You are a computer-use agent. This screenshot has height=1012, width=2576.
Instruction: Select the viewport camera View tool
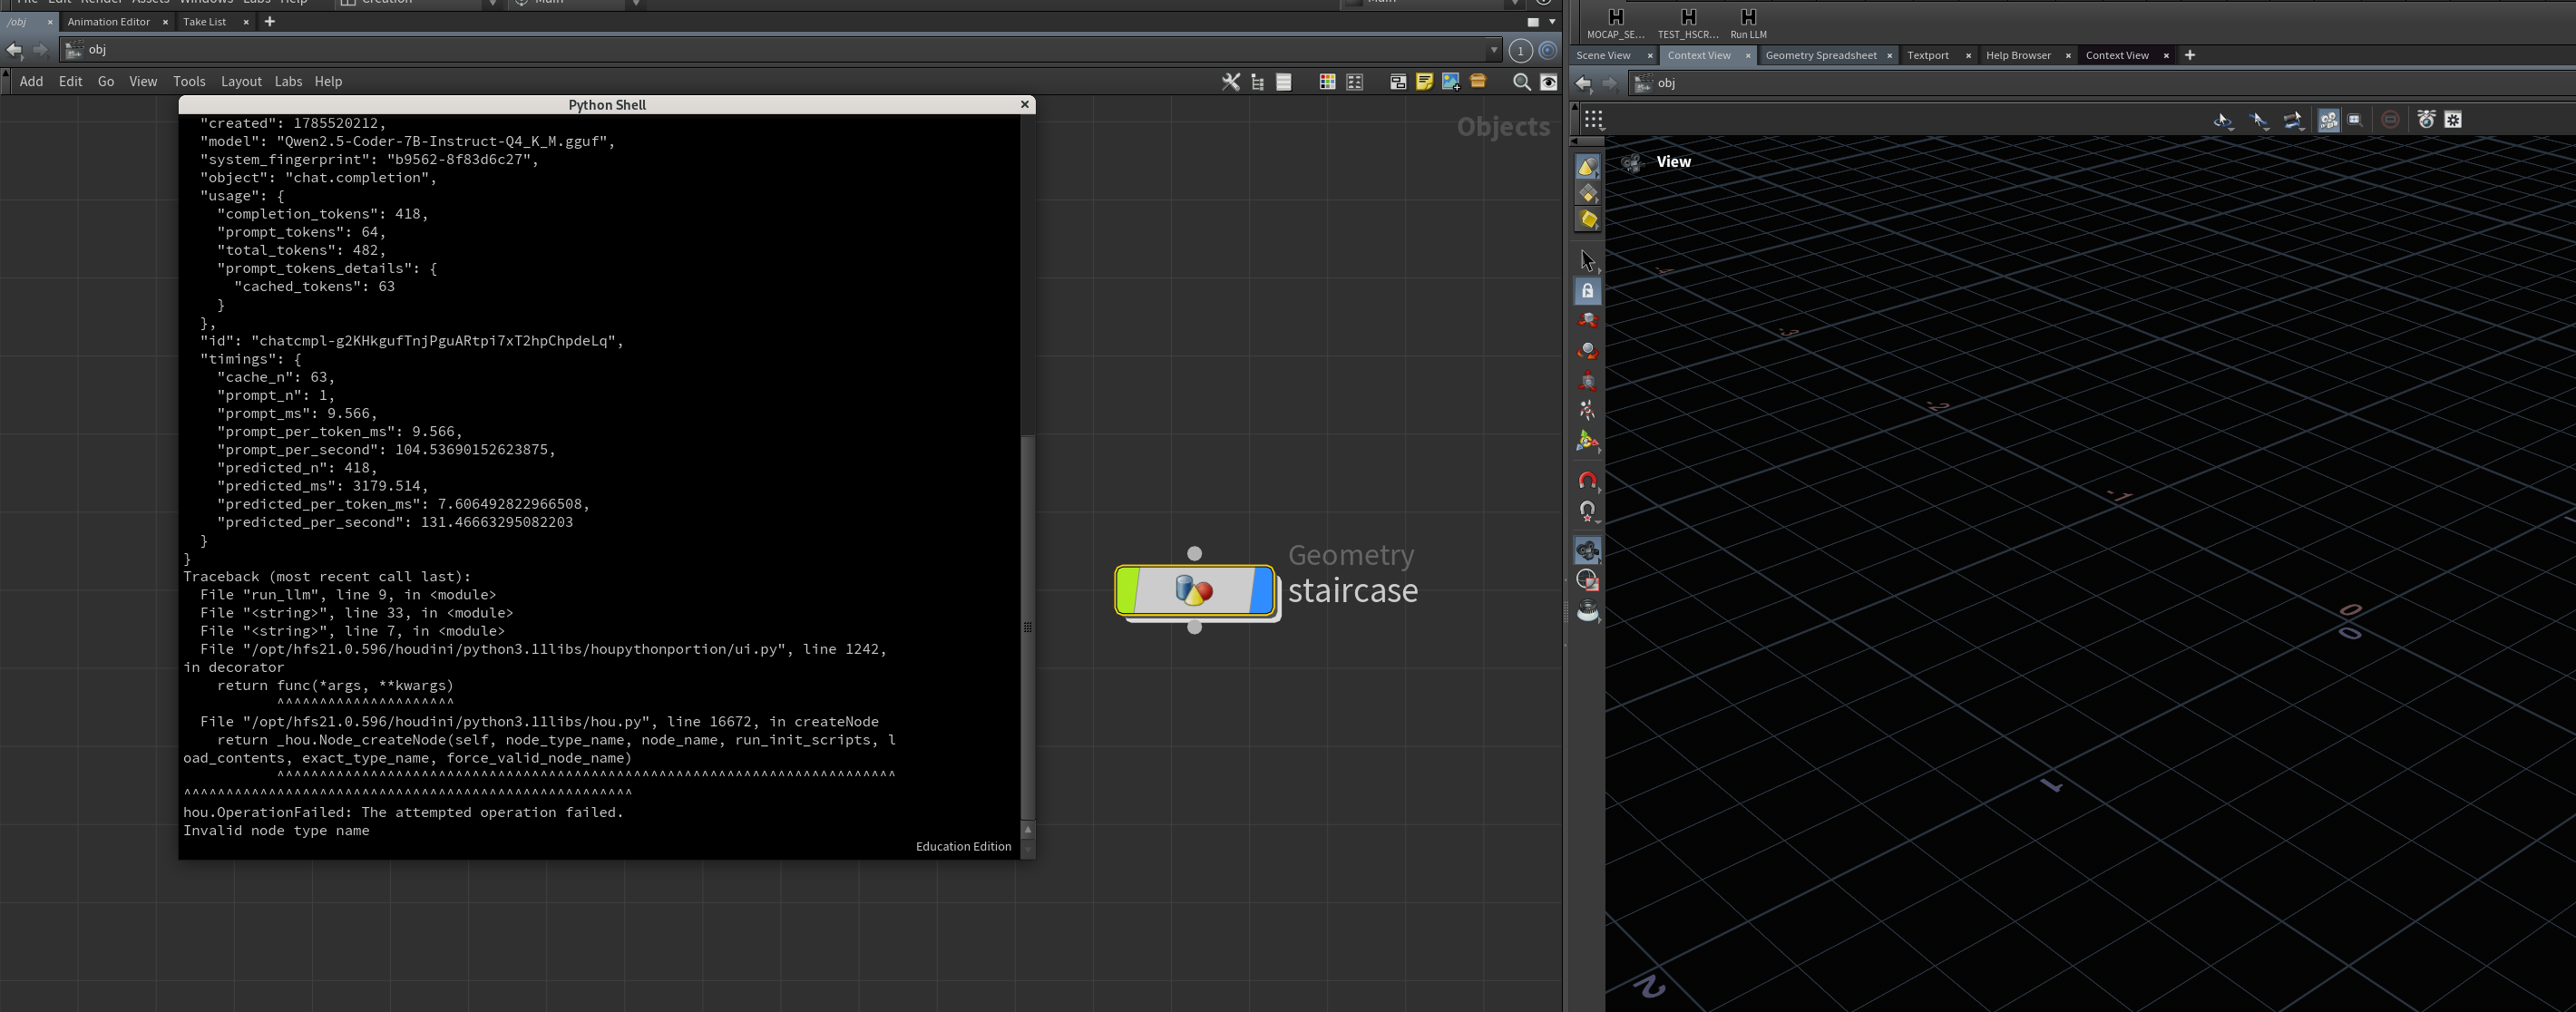click(1587, 550)
